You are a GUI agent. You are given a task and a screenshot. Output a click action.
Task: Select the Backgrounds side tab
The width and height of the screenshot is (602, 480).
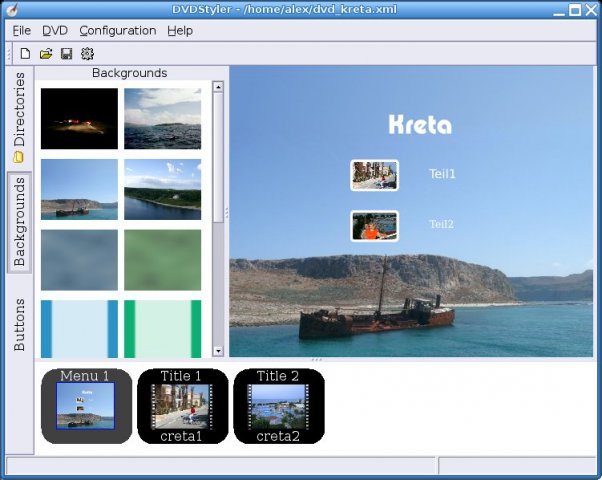click(19, 222)
